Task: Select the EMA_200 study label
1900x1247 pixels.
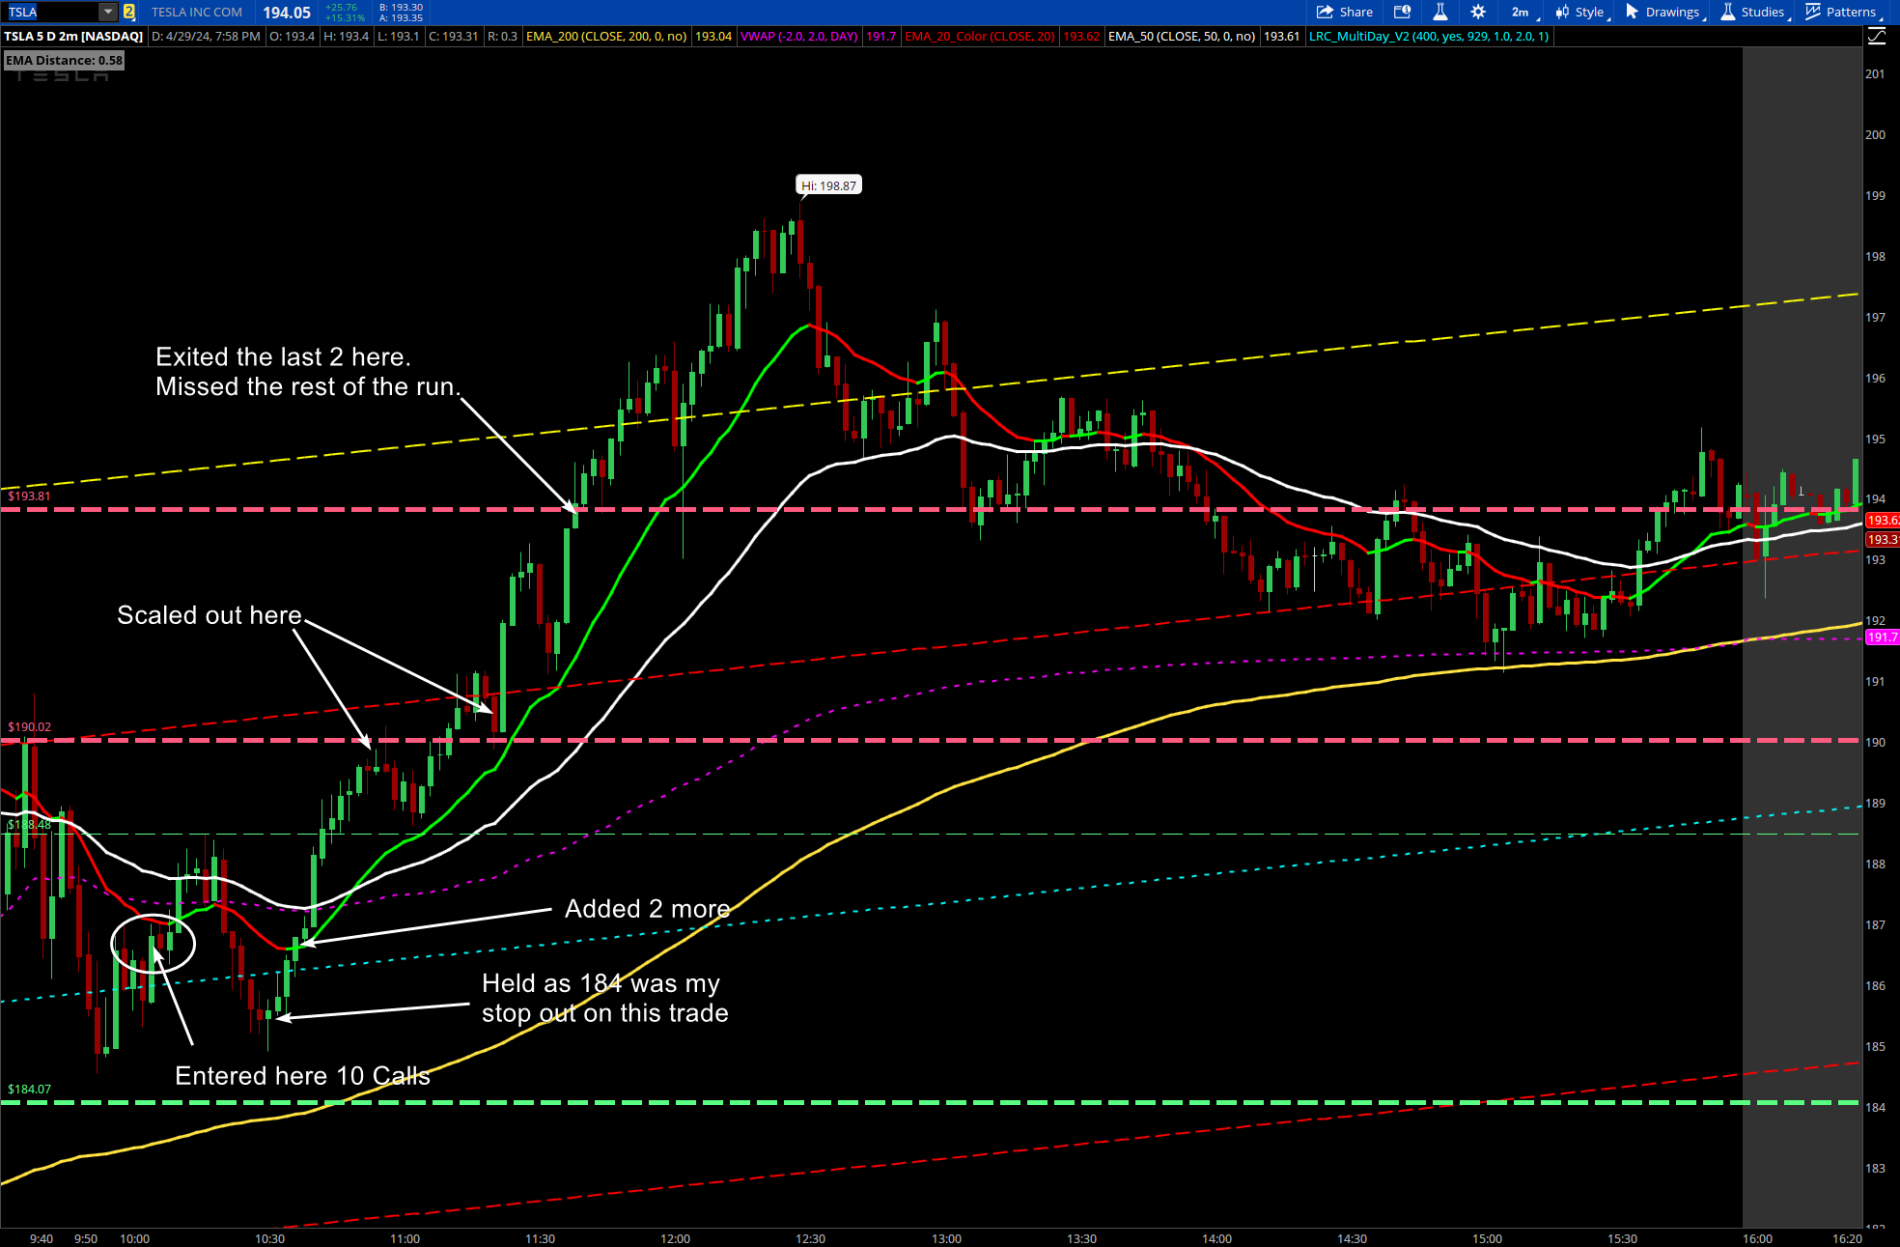Action: (606, 36)
